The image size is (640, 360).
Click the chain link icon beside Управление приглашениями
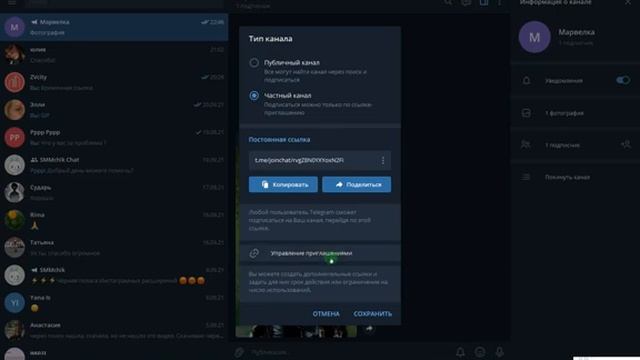(254, 253)
